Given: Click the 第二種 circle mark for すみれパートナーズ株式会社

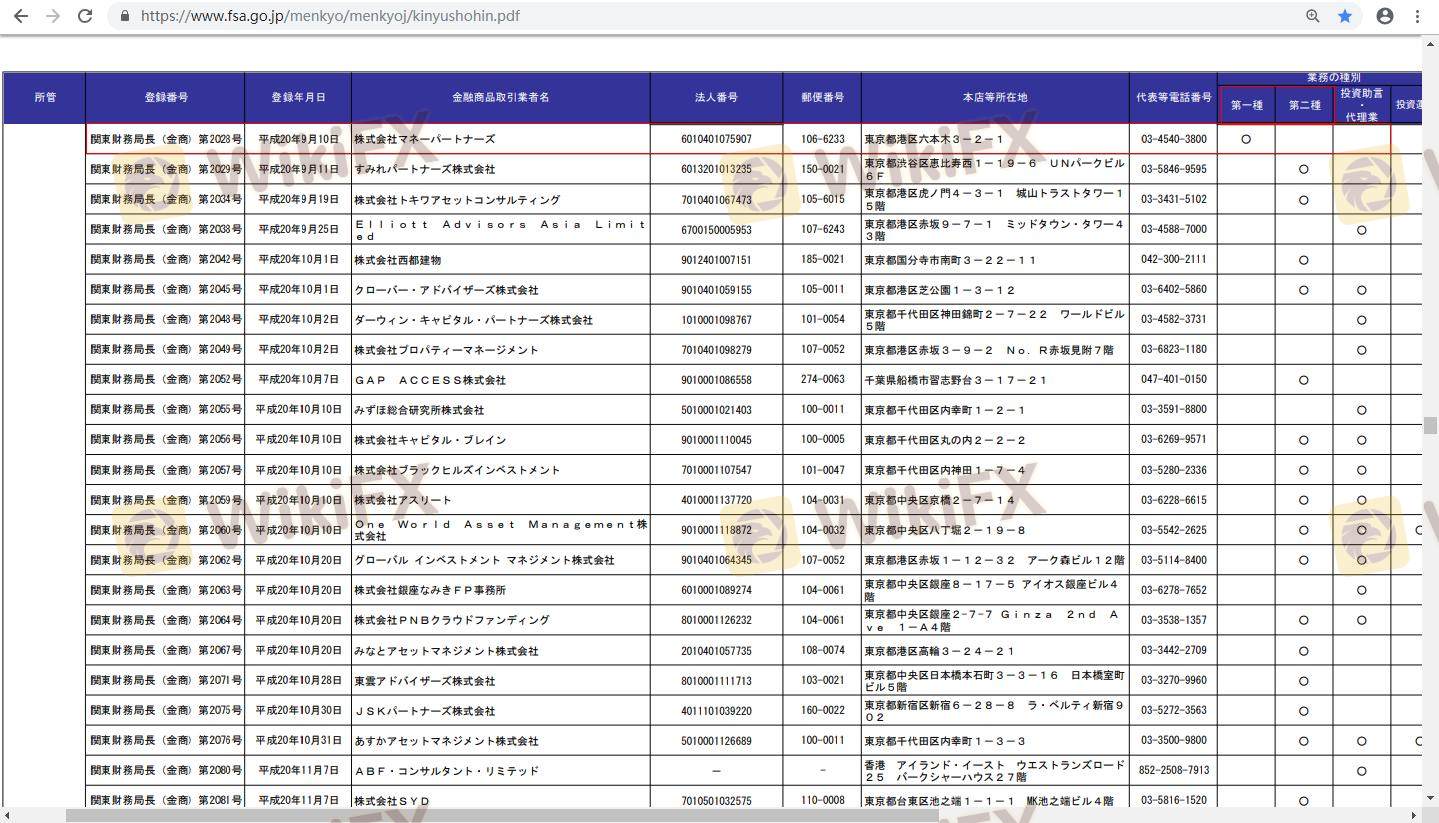Looking at the screenshot, I should click(x=1303, y=170).
